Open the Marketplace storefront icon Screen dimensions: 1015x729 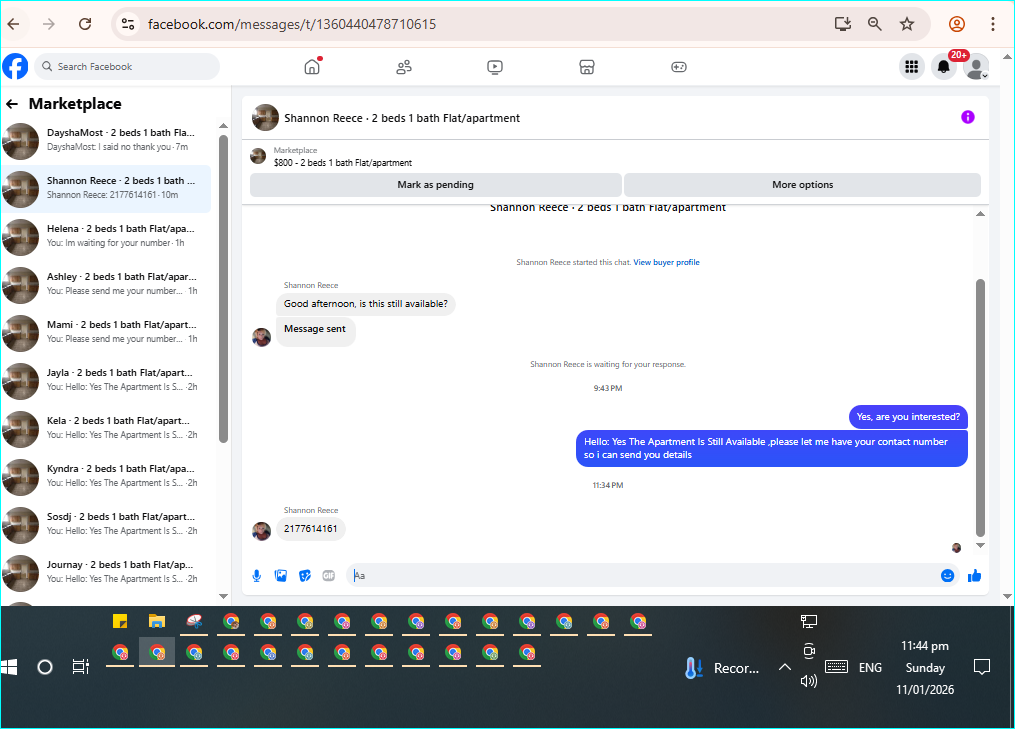tap(587, 67)
